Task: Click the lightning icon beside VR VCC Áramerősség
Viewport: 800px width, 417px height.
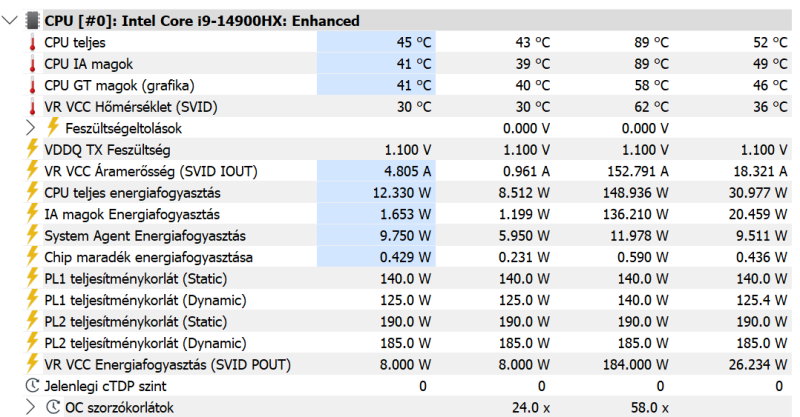Action: click(32, 170)
